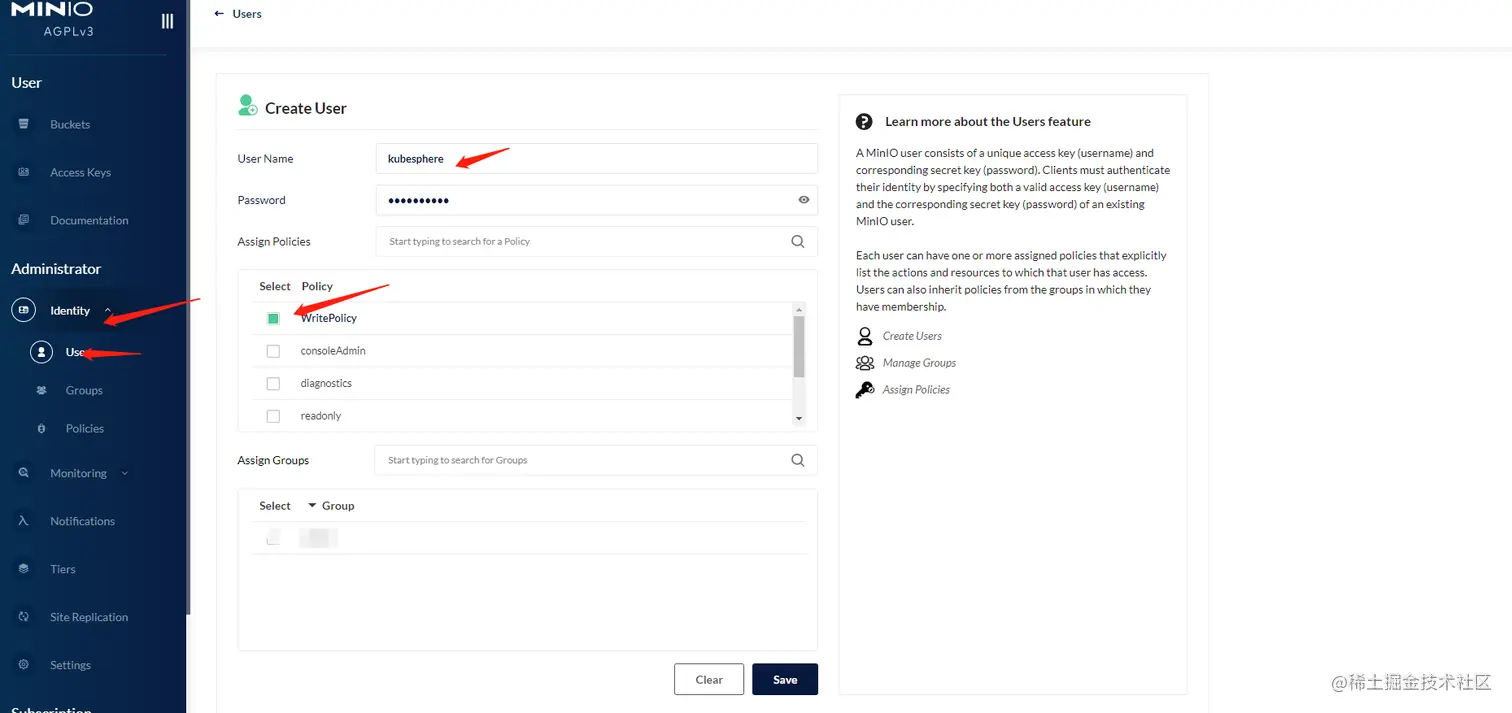Open Documentation menu item
The width and height of the screenshot is (1512, 713).
coord(89,221)
